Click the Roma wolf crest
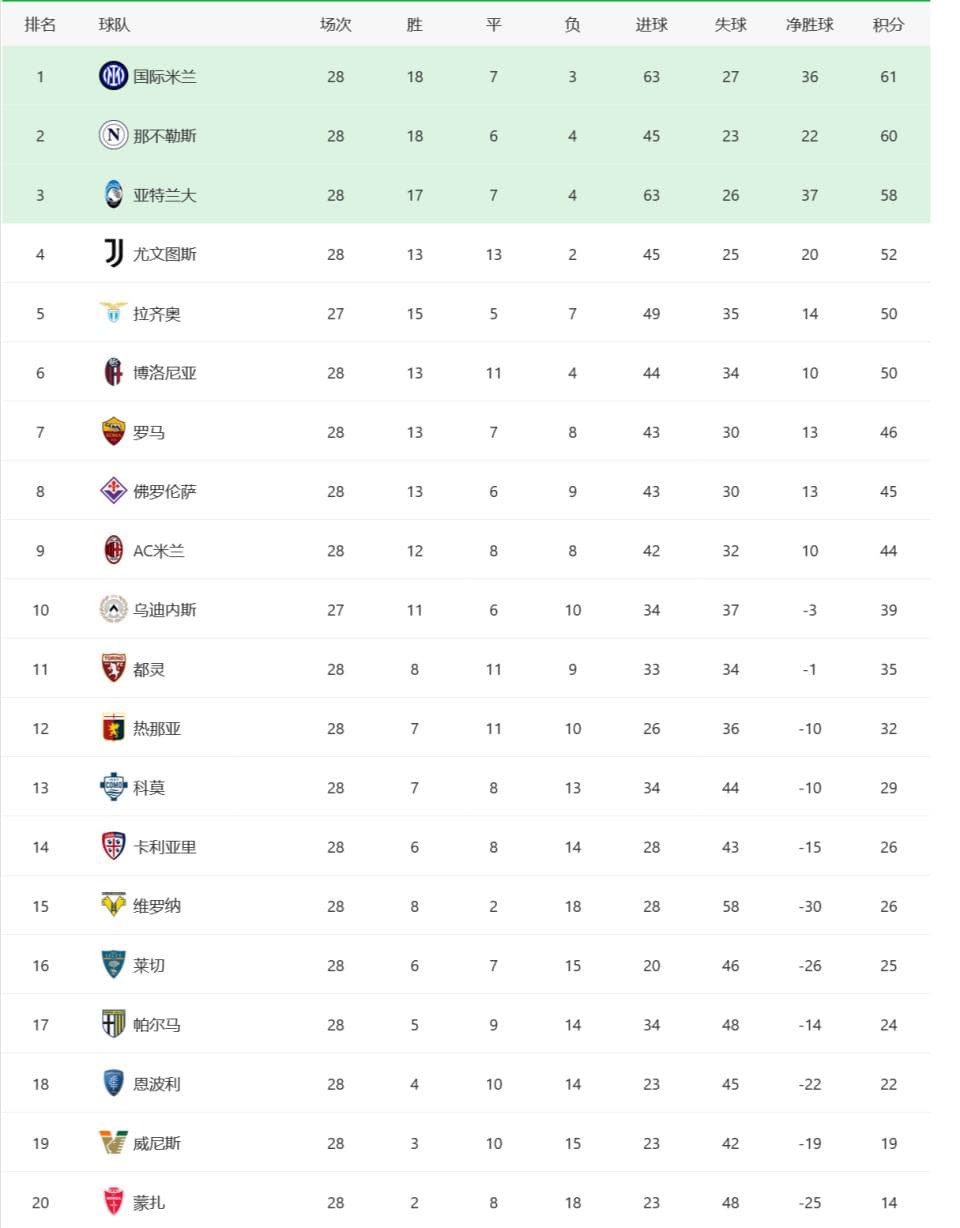The height and width of the screenshot is (1228, 960). [x=113, y=432]
